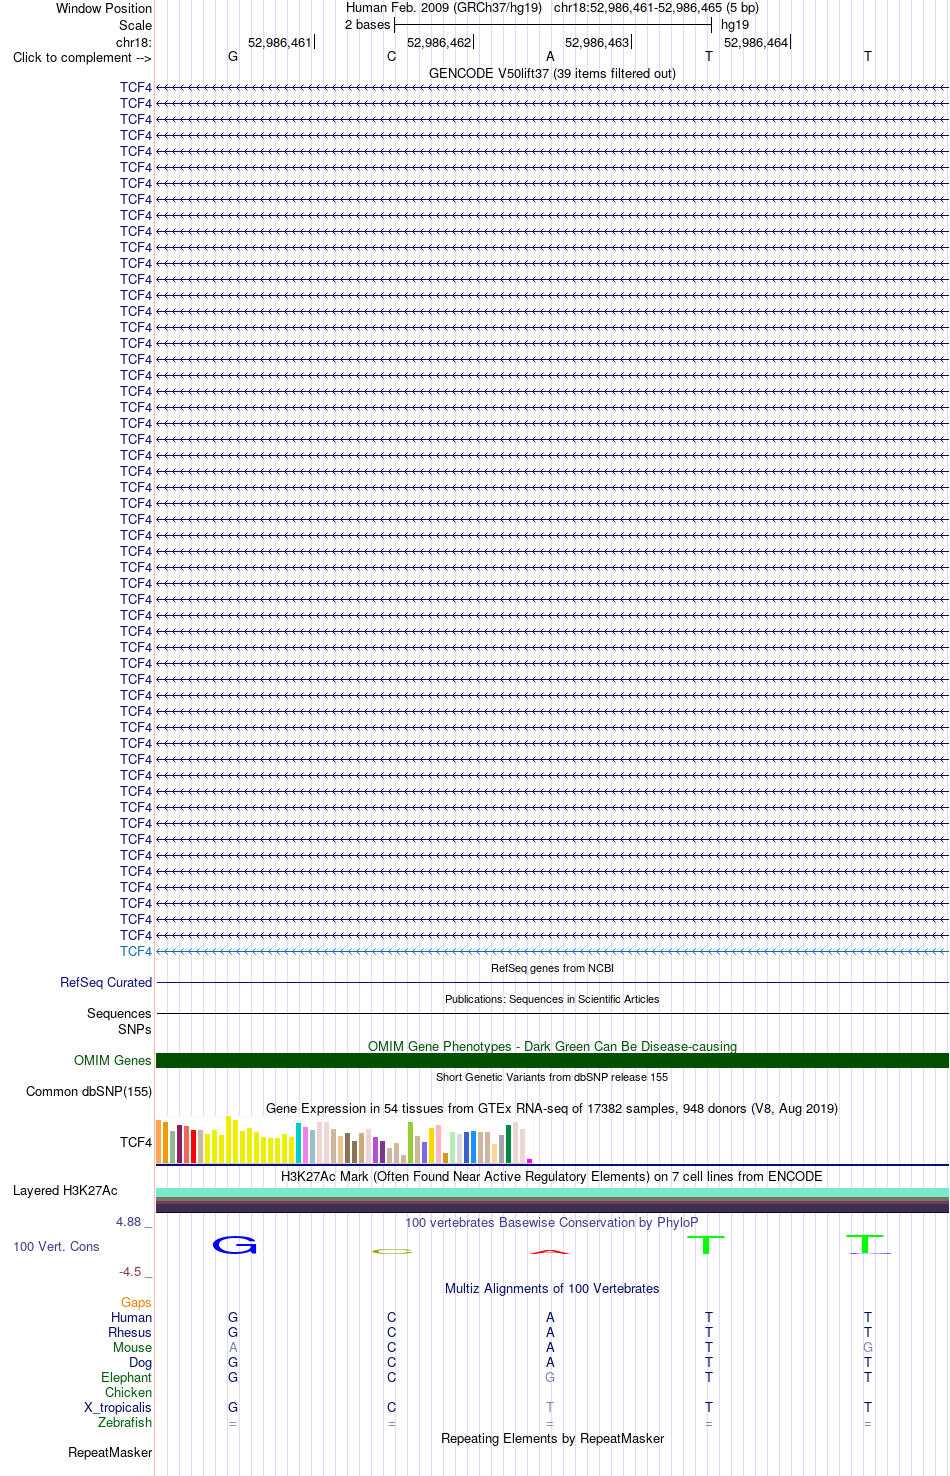Click gray G base in Elephant row
The height and width of the screenshot is (1476, 950).
point(550,1377)
